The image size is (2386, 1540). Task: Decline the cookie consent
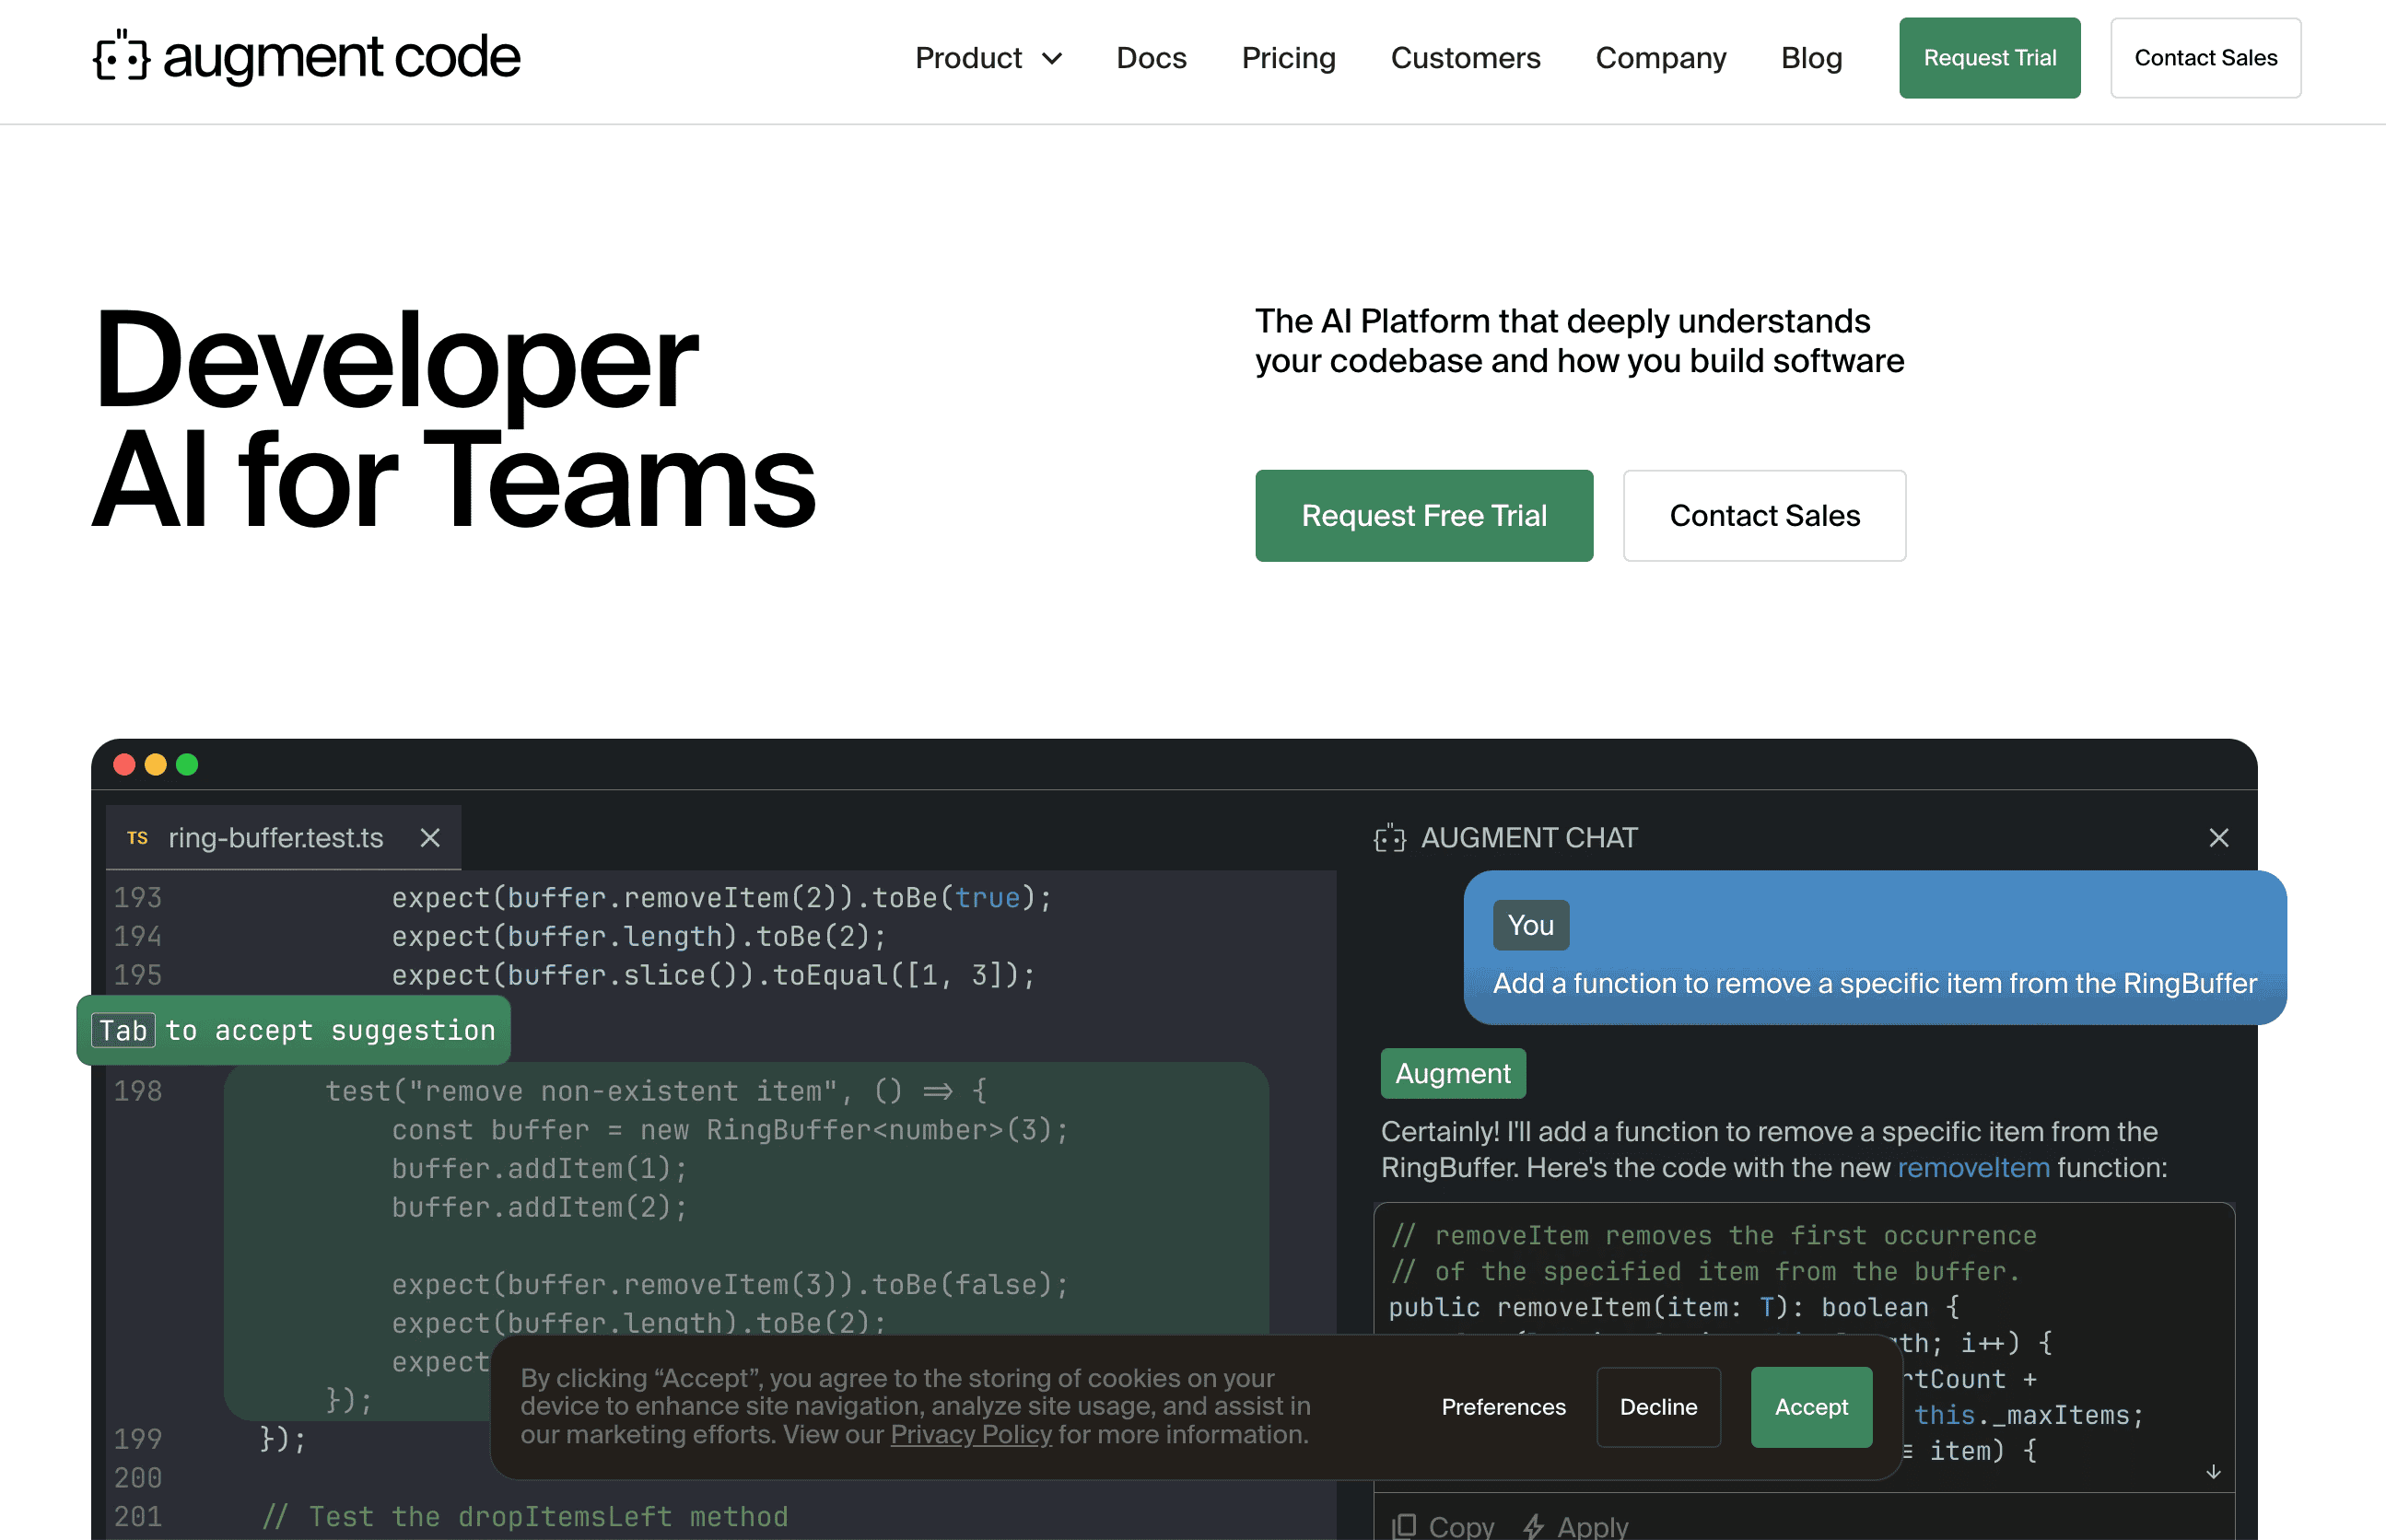(x=1658, y=1406)
